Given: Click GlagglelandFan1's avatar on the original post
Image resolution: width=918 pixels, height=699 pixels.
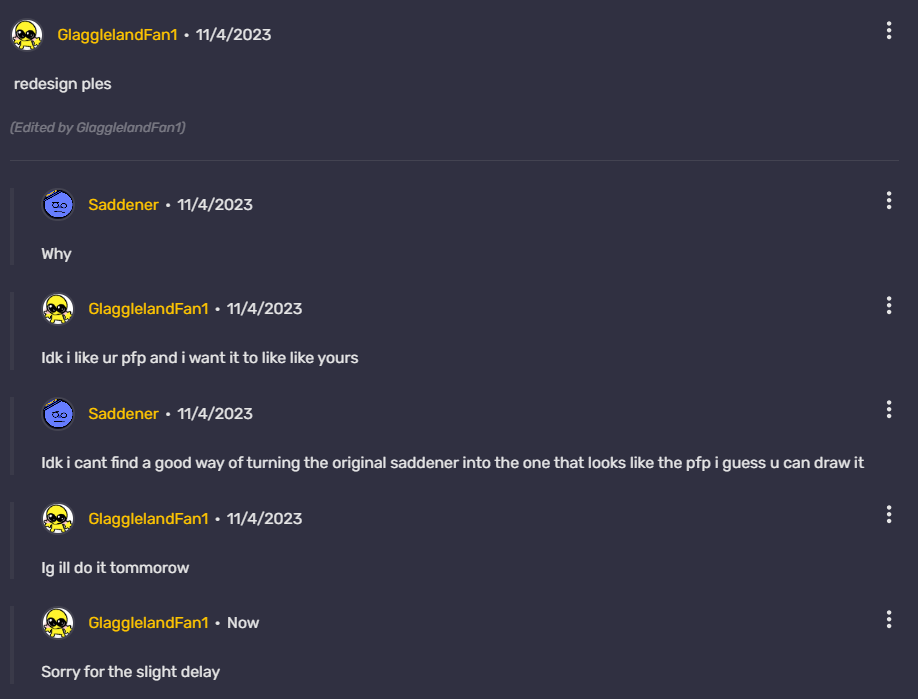Looking at the screenshot, I should pyautogui.click(x=27, y=34).
